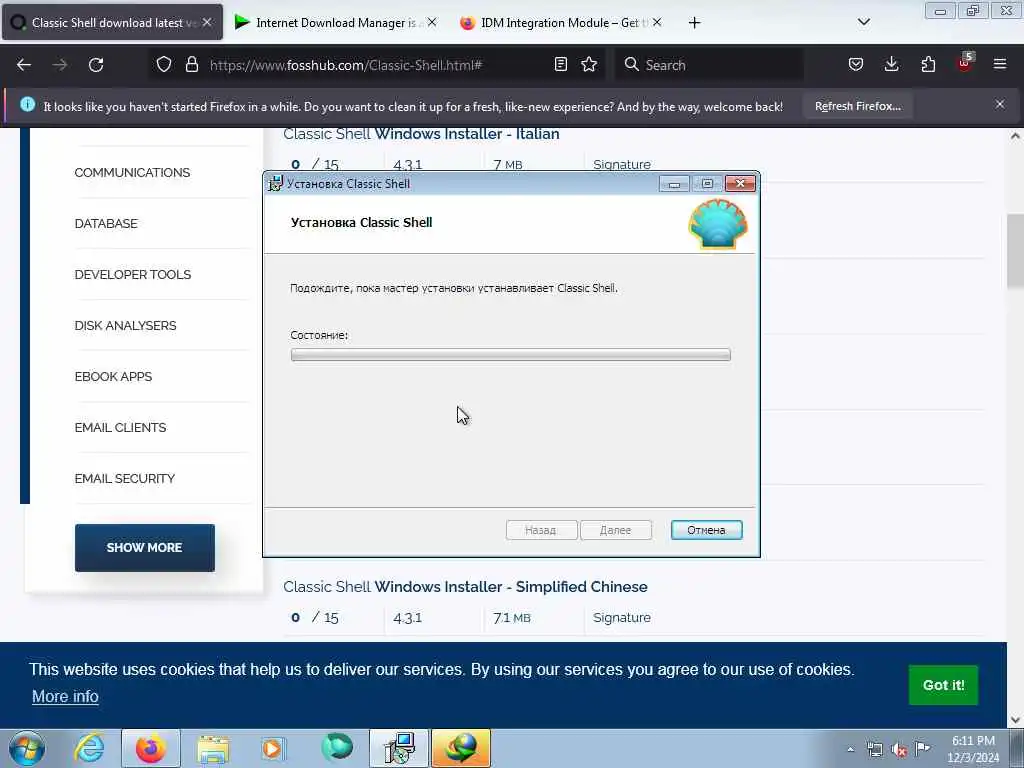Launch Internet Explorer from the taskbar
The image size is (1024, 768).
[89, 748]
